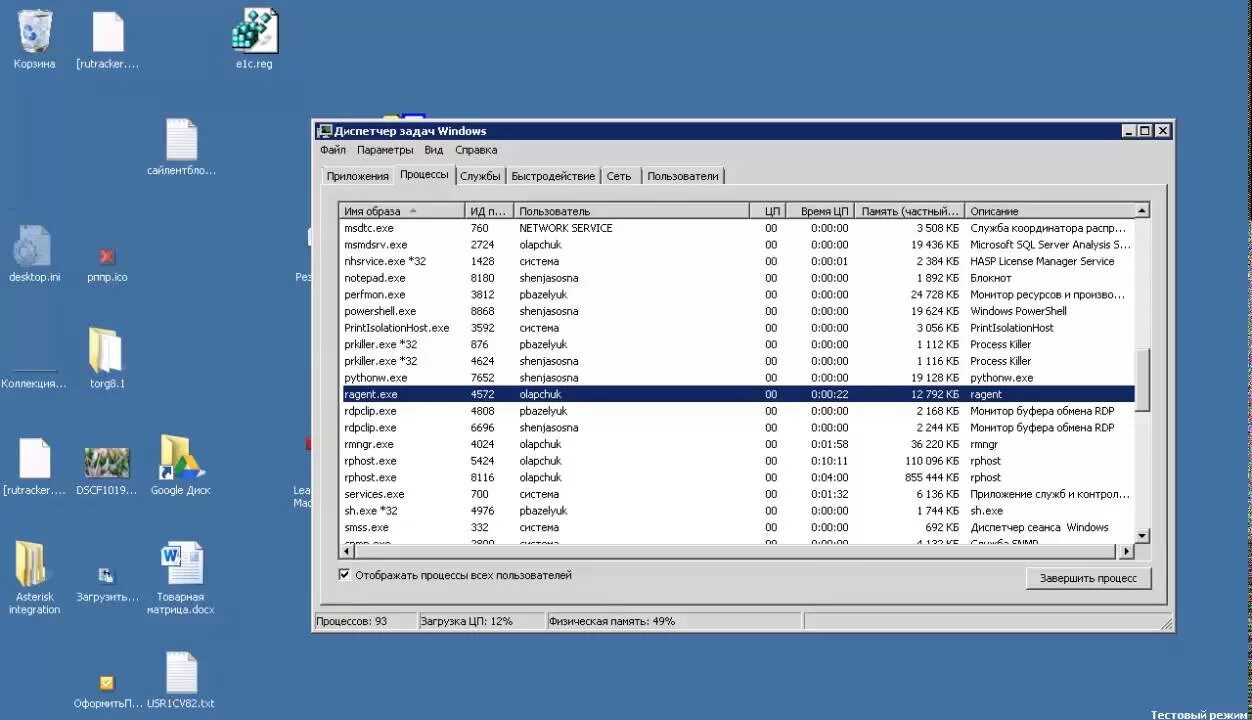
Task: Select the rmngr.exe process row
Action: (737, 444)
